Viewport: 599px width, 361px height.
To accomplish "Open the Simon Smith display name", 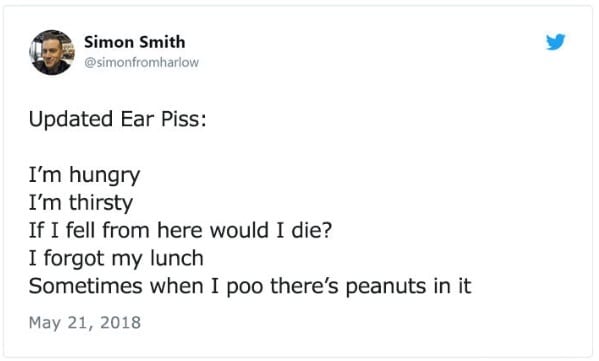I will pos(134,42).
